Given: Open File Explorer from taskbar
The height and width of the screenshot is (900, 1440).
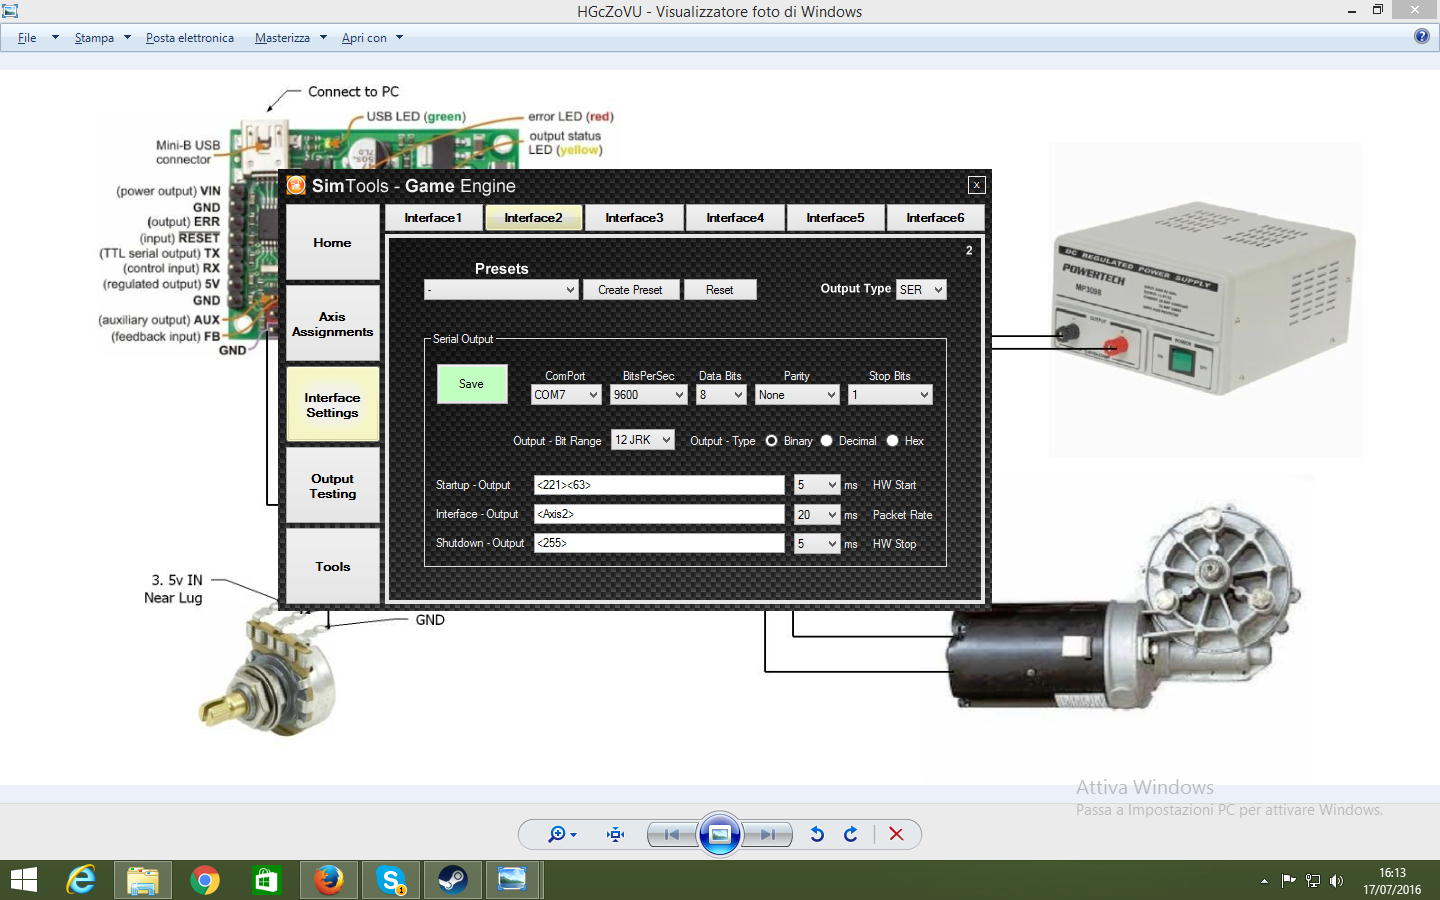Looking at the screenshot, I should 143,880.
